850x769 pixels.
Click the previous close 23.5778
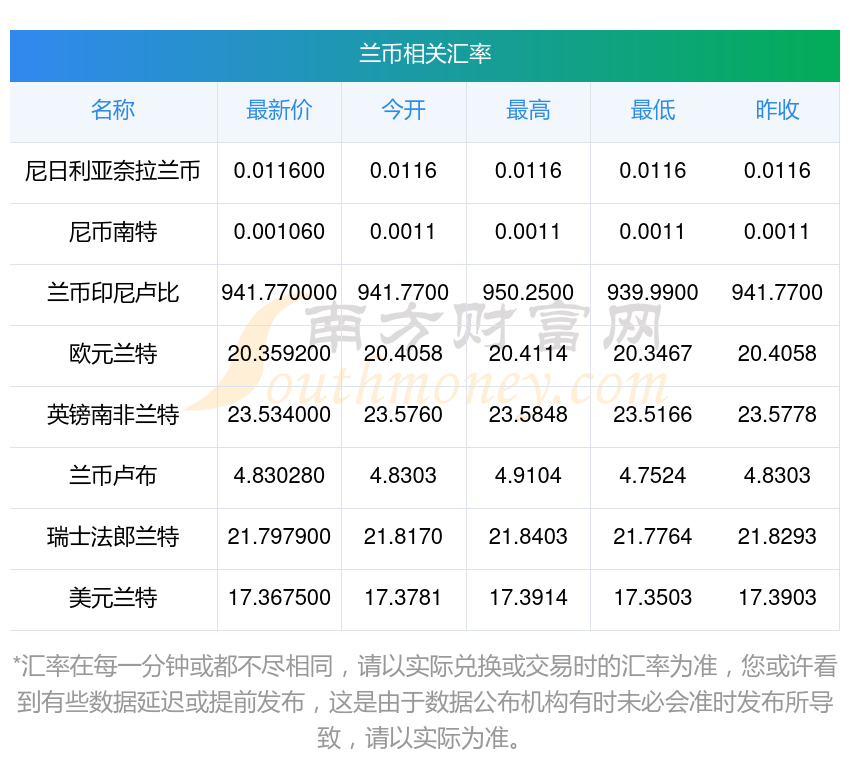[777, 415]
